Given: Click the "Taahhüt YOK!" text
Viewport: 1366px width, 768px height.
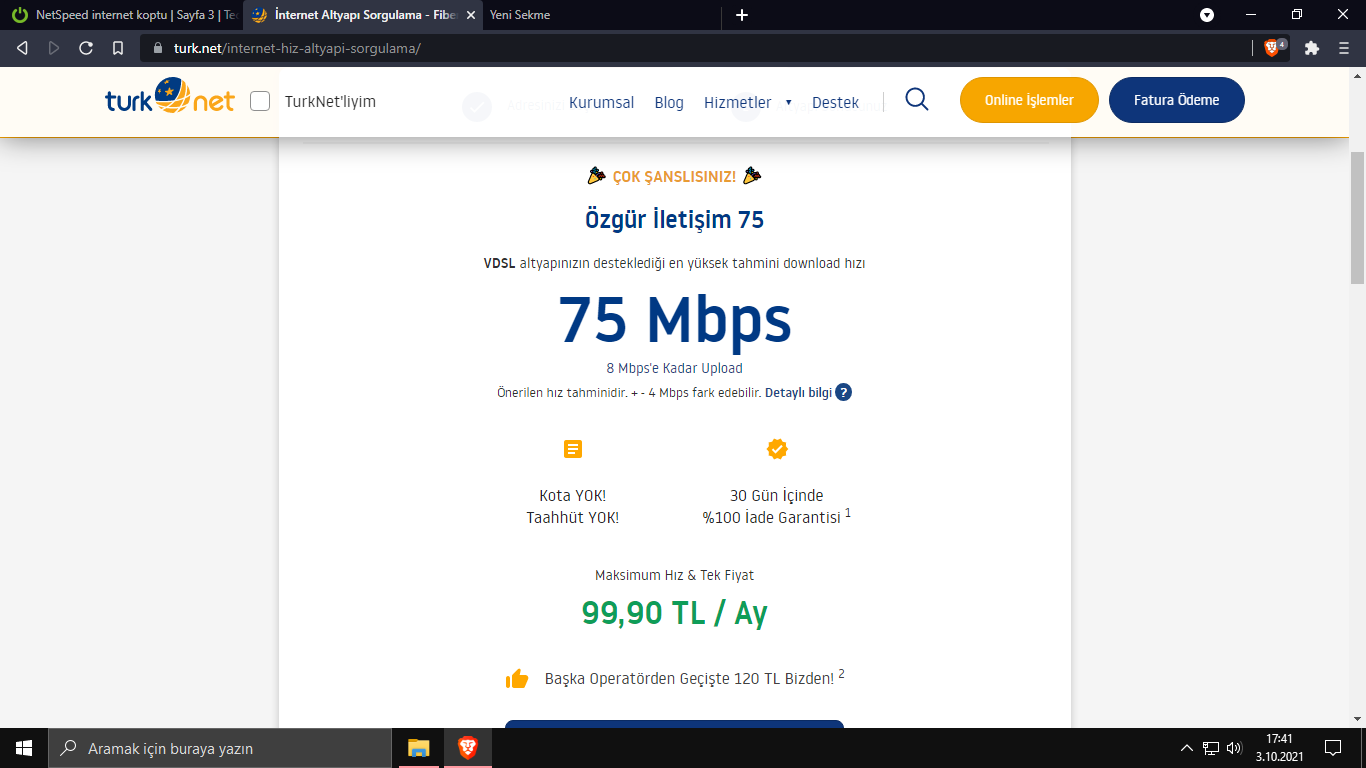Looking at the screenshot, I should point(573,518).
